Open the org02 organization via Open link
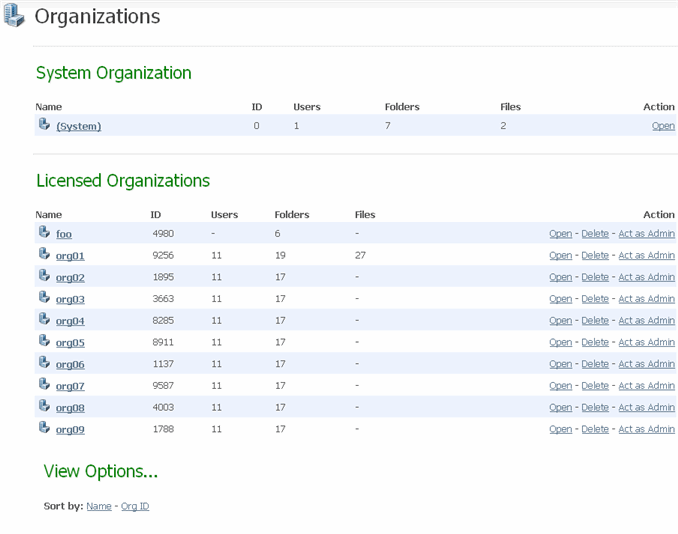This screenshot has height=534, width=678. tap(560, 277)
